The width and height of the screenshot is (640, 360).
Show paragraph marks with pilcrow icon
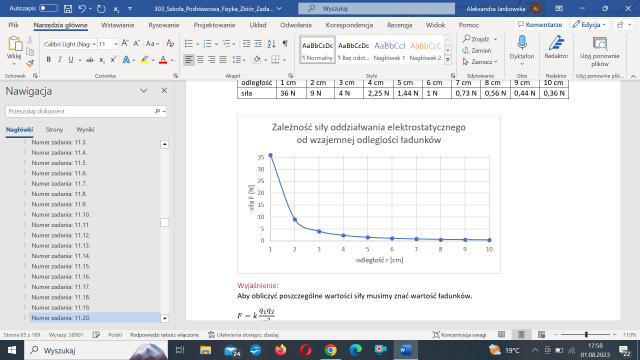(285, 43)
